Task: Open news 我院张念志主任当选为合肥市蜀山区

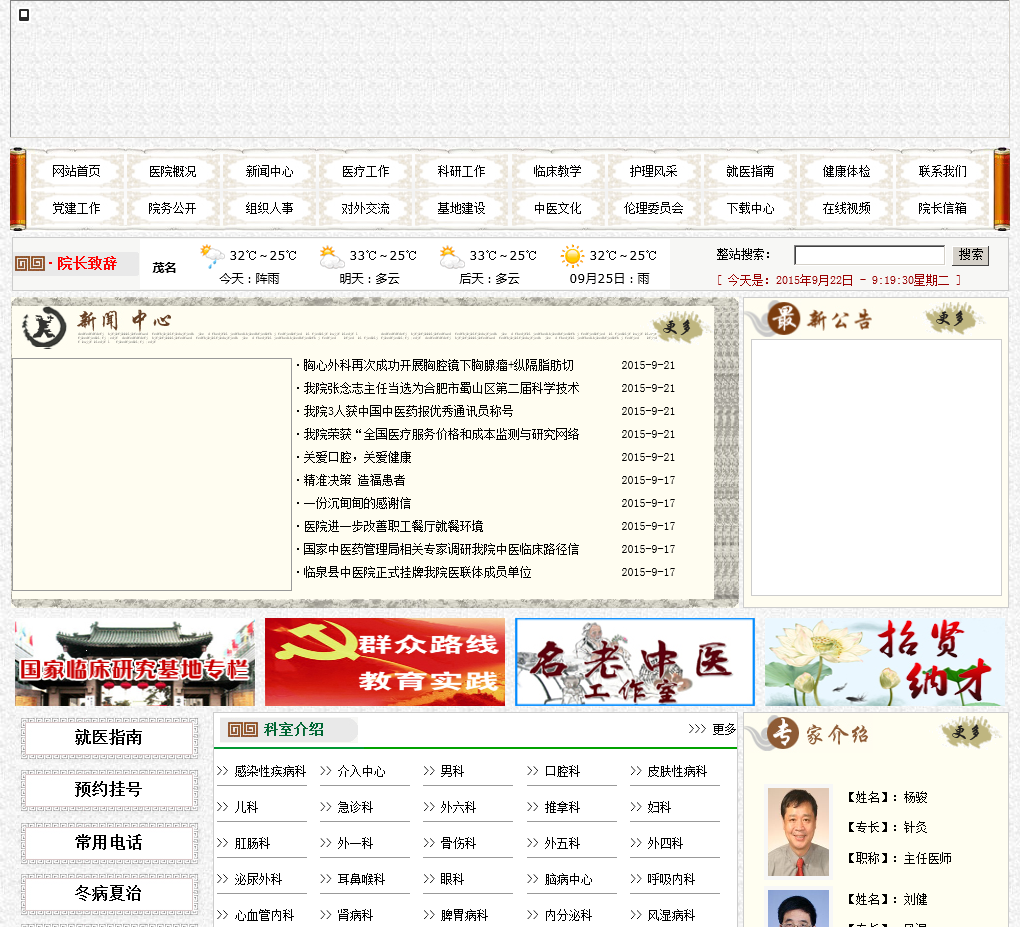Action: point(441,388)
